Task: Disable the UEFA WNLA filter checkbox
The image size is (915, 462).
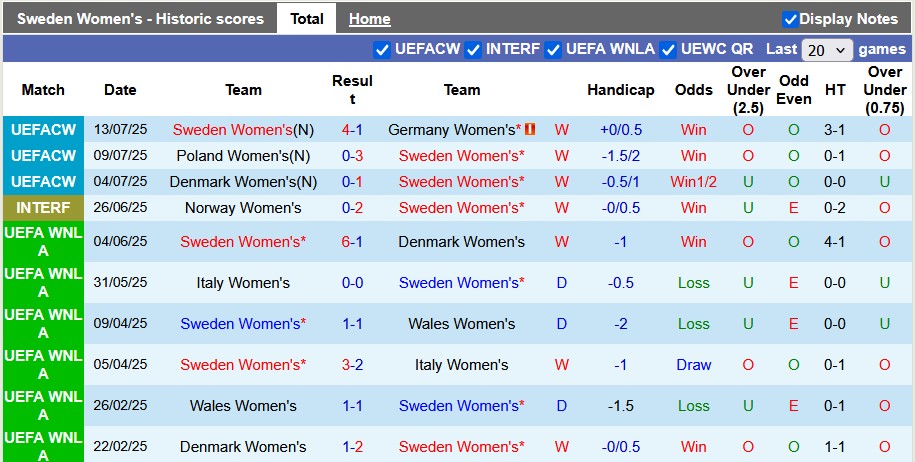Action: (553, 49)
